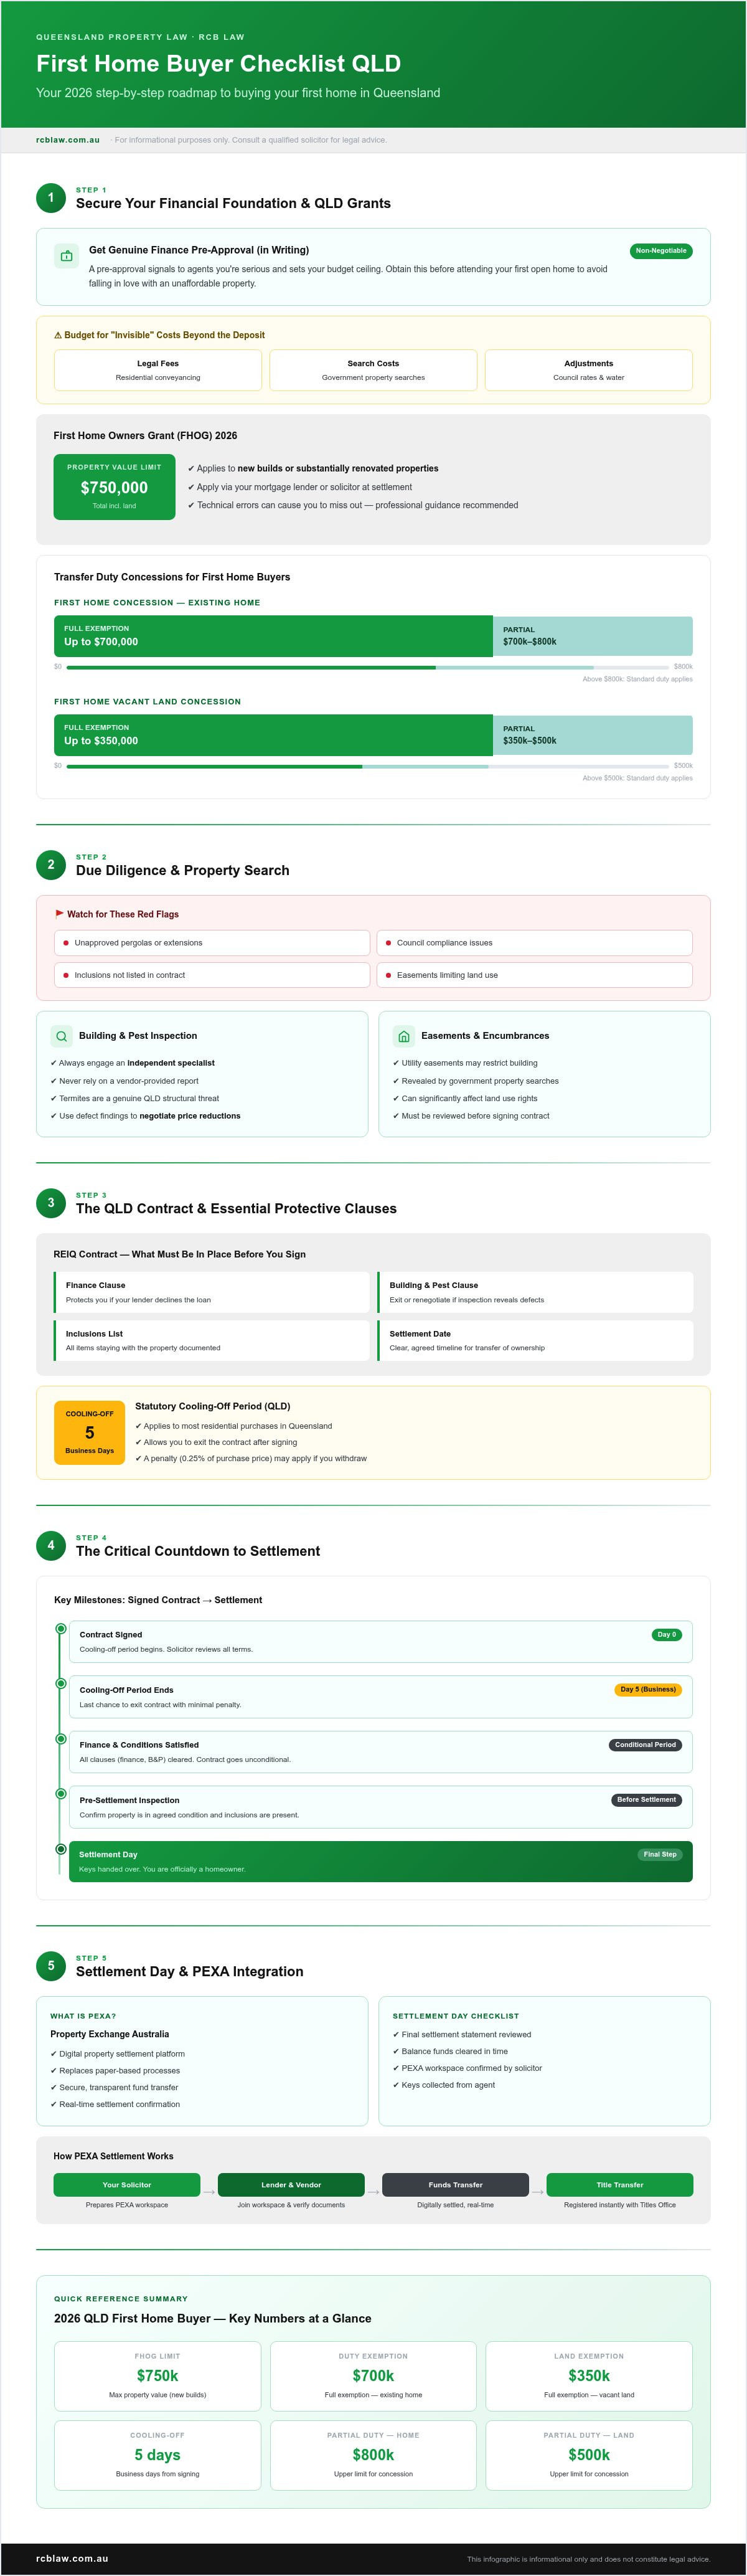Click the magnifier icon for Building & Pest Inspection

pyautogui.click(x=62, y=1036)
